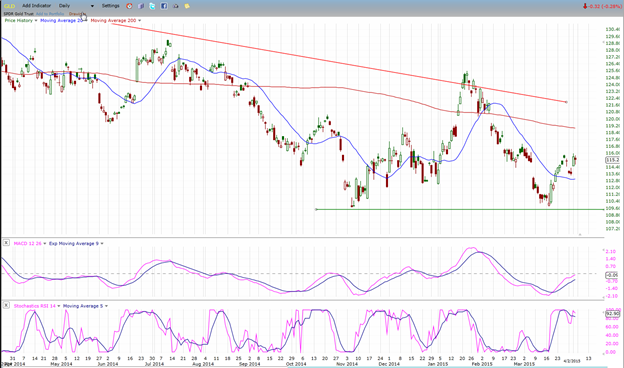
Task: Click the Nov 2014 date axis label
Action: [x=347, y=364]
